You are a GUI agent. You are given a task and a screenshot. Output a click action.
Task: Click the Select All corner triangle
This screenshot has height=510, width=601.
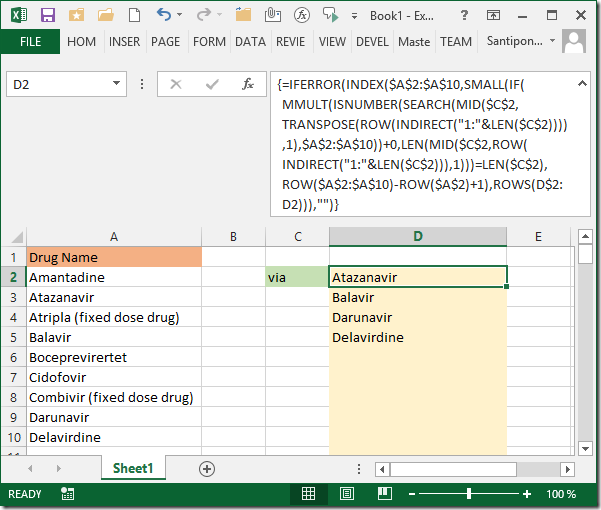click(x=16, y=236)
